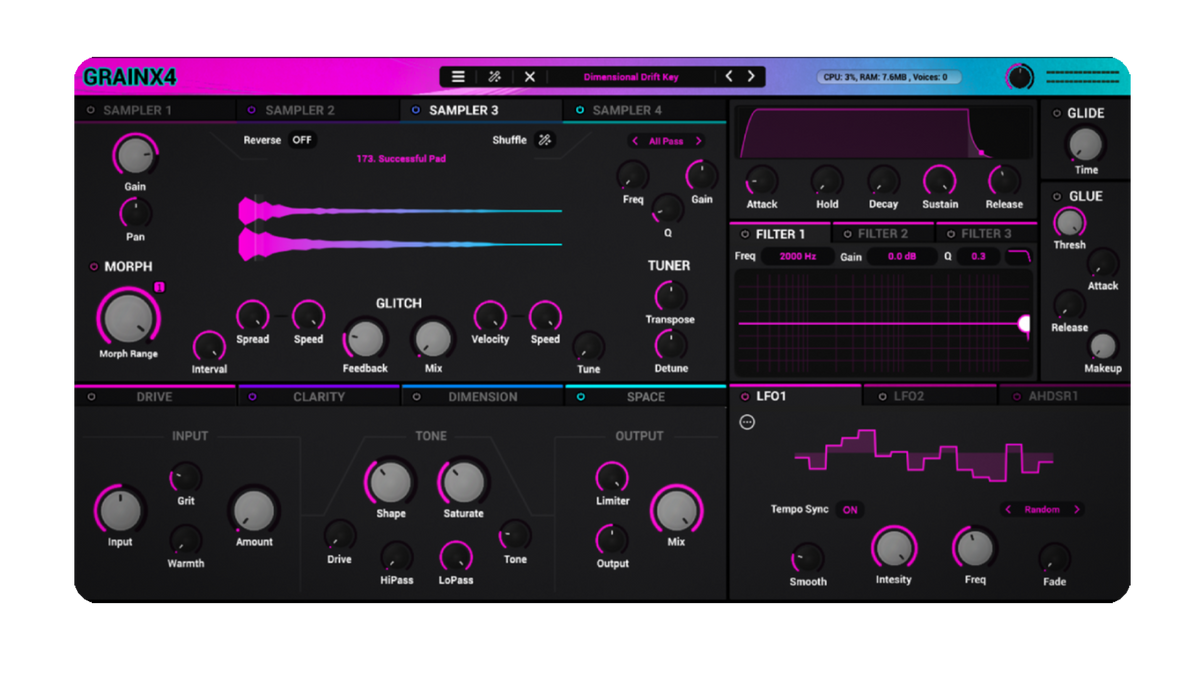
Task: Toggle the LFO2 power indicator
Action: (882, 397)
